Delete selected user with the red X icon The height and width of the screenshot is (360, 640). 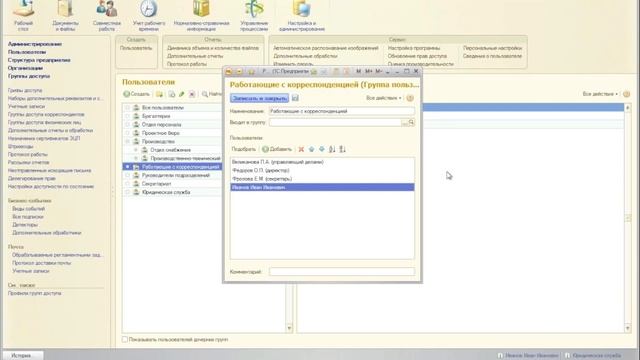[301, 149]
